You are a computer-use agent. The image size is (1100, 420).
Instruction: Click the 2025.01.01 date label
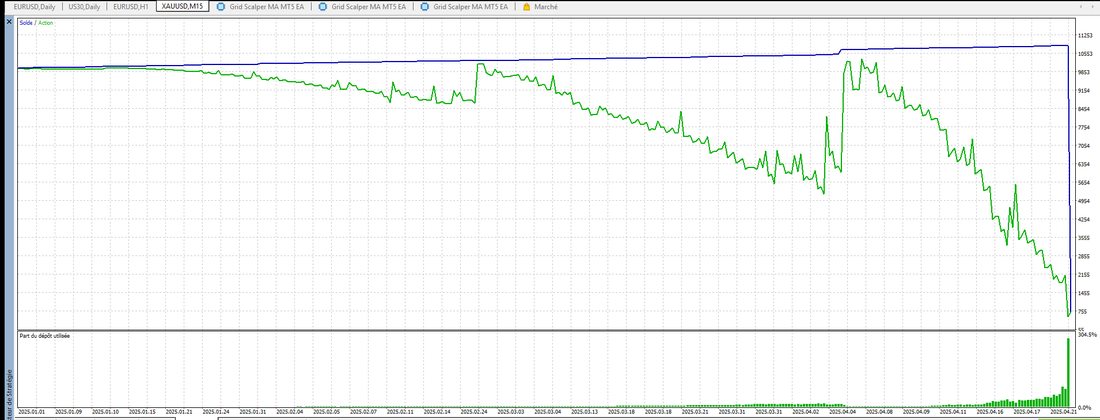tap(32, 413)
